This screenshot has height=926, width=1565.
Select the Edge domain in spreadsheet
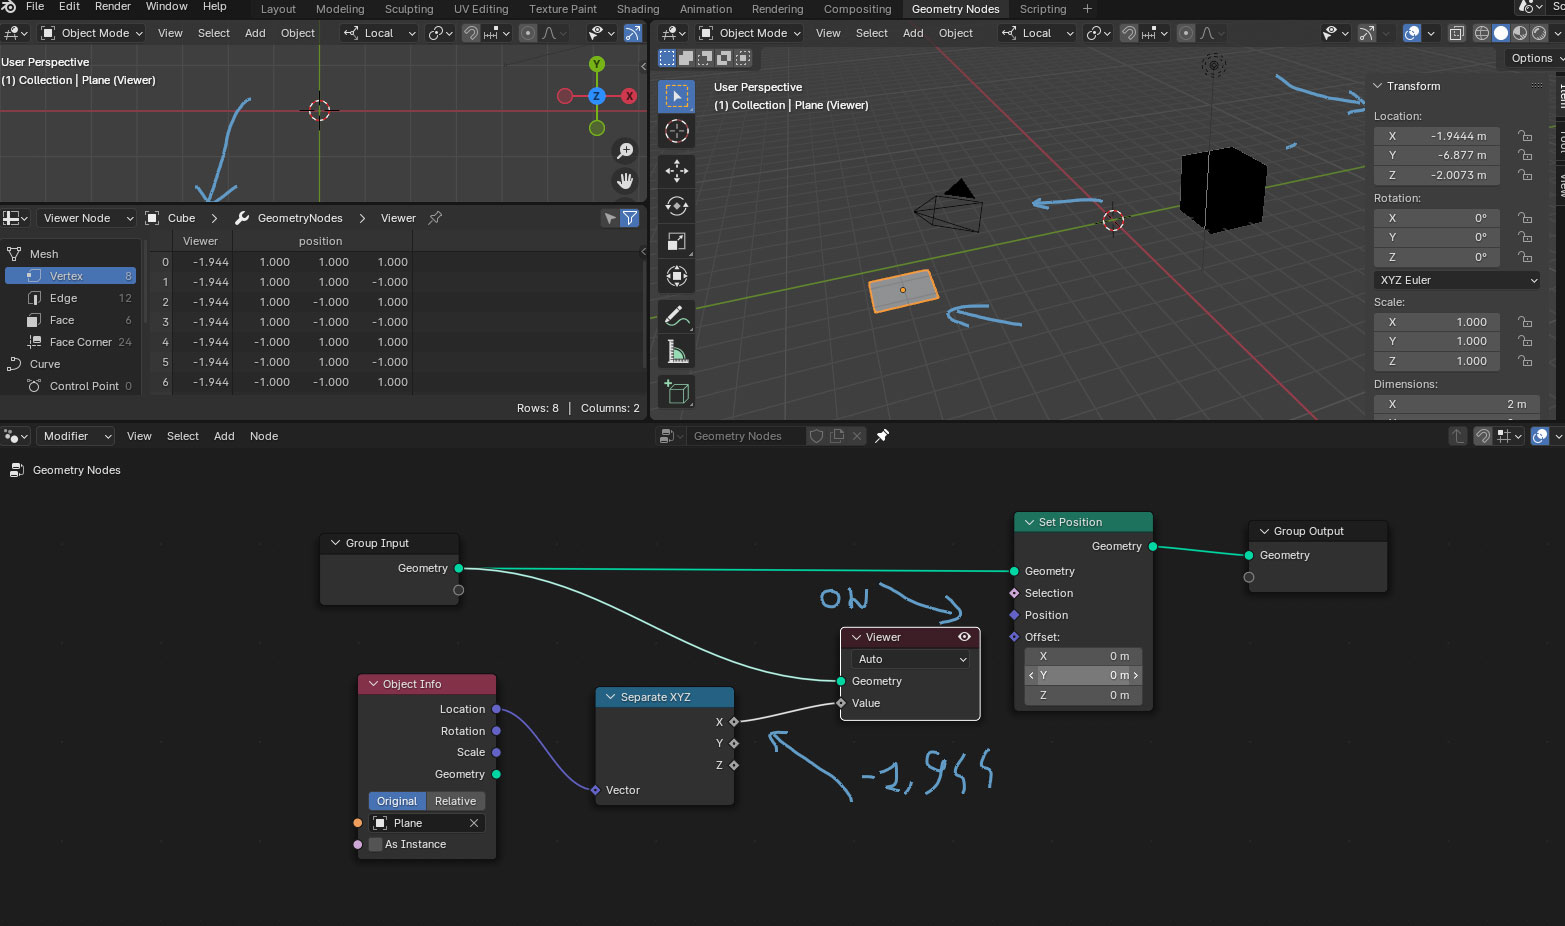[x=64, y=298]
